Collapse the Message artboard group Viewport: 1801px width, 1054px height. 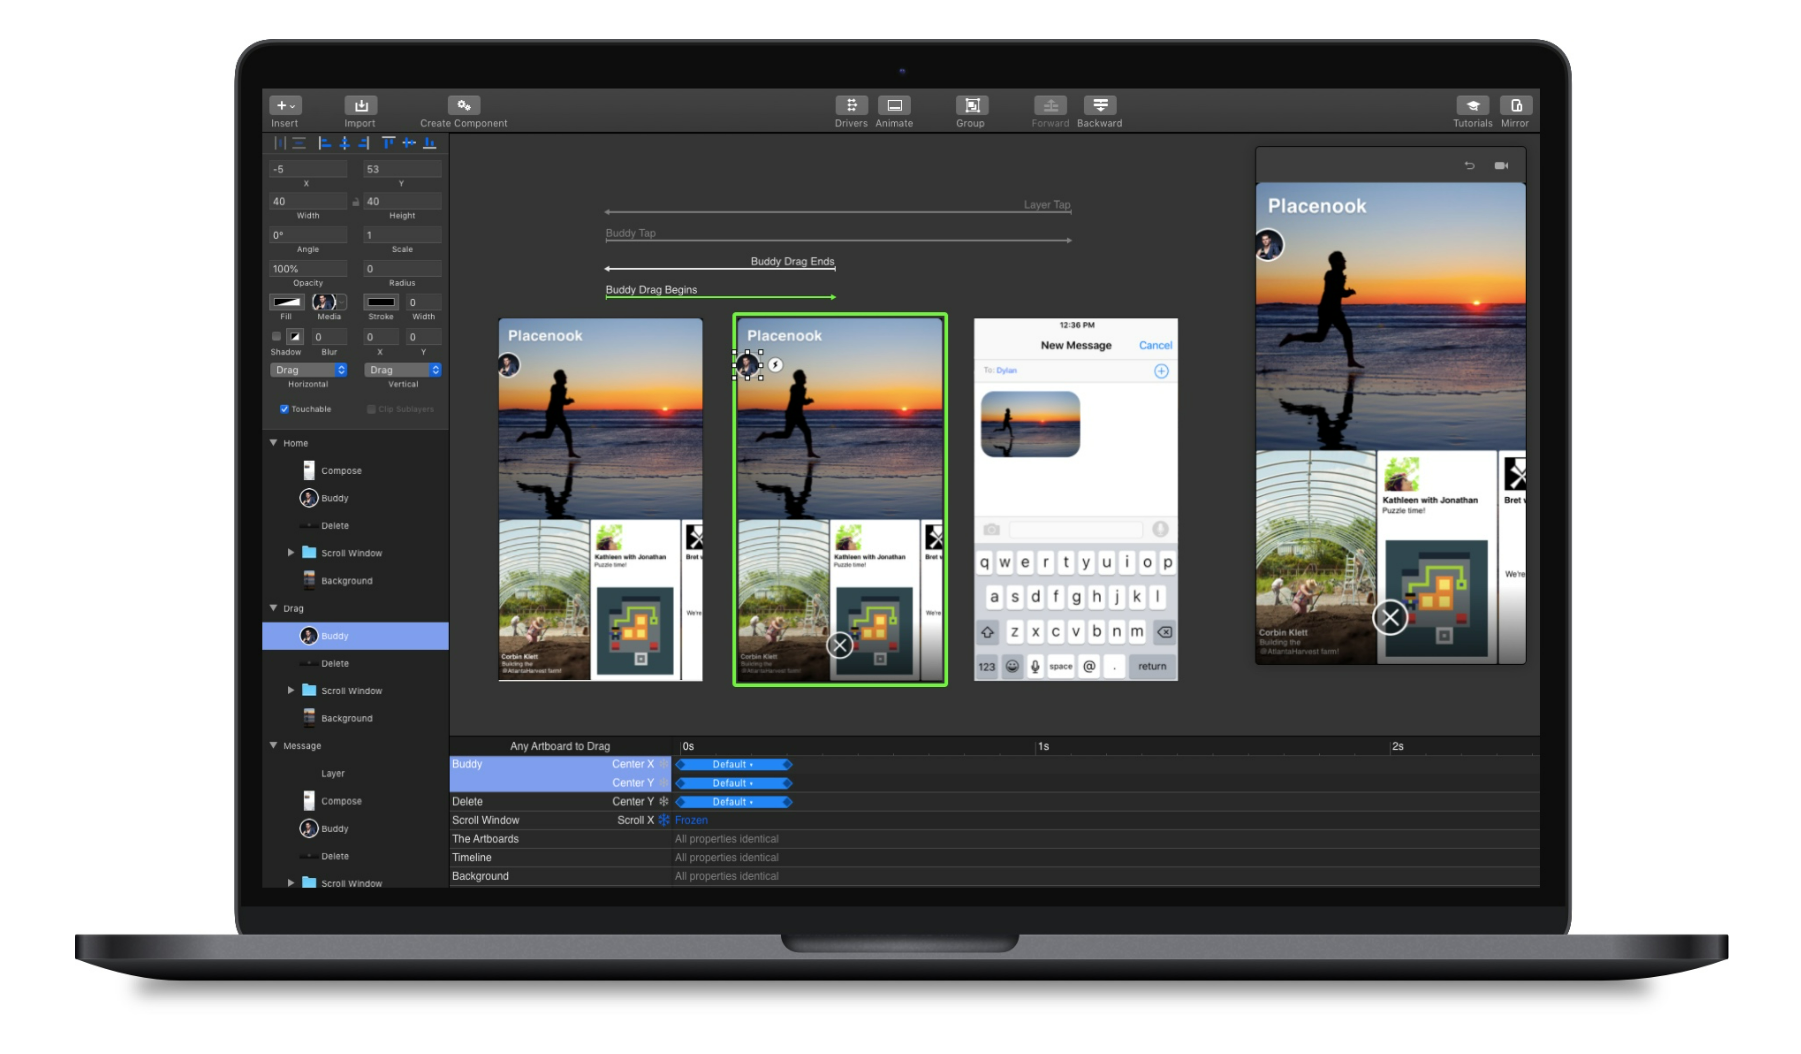[273, 746]
